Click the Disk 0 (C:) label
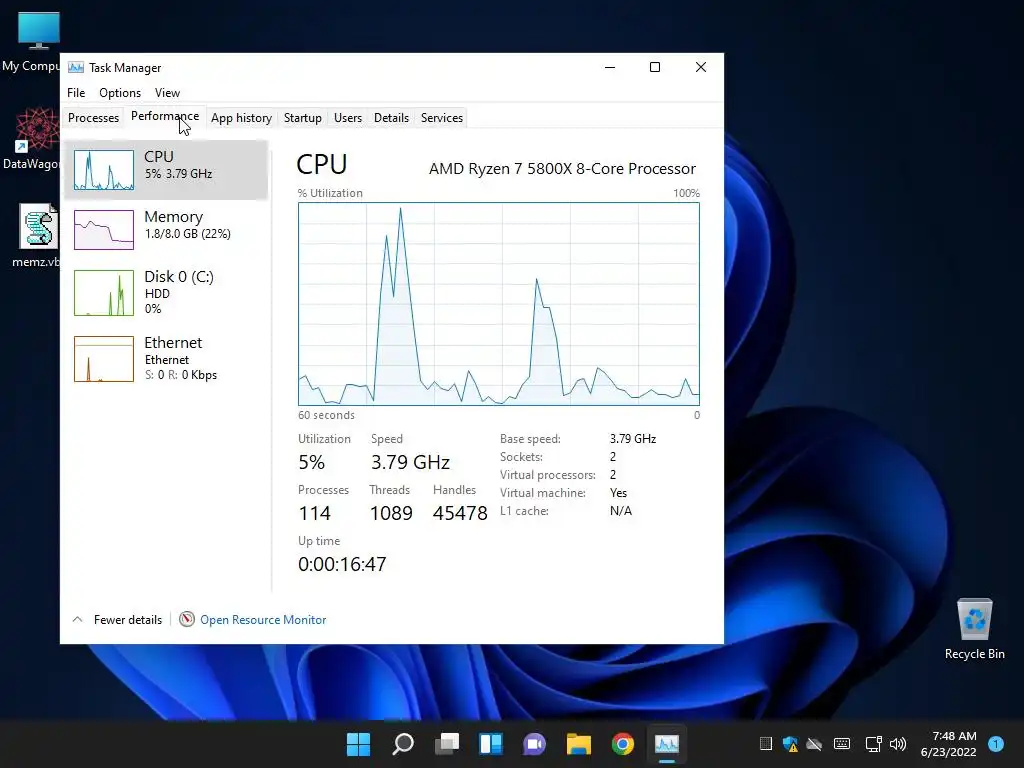This screenshot has height=768, width=1024. tap(179, 277)
